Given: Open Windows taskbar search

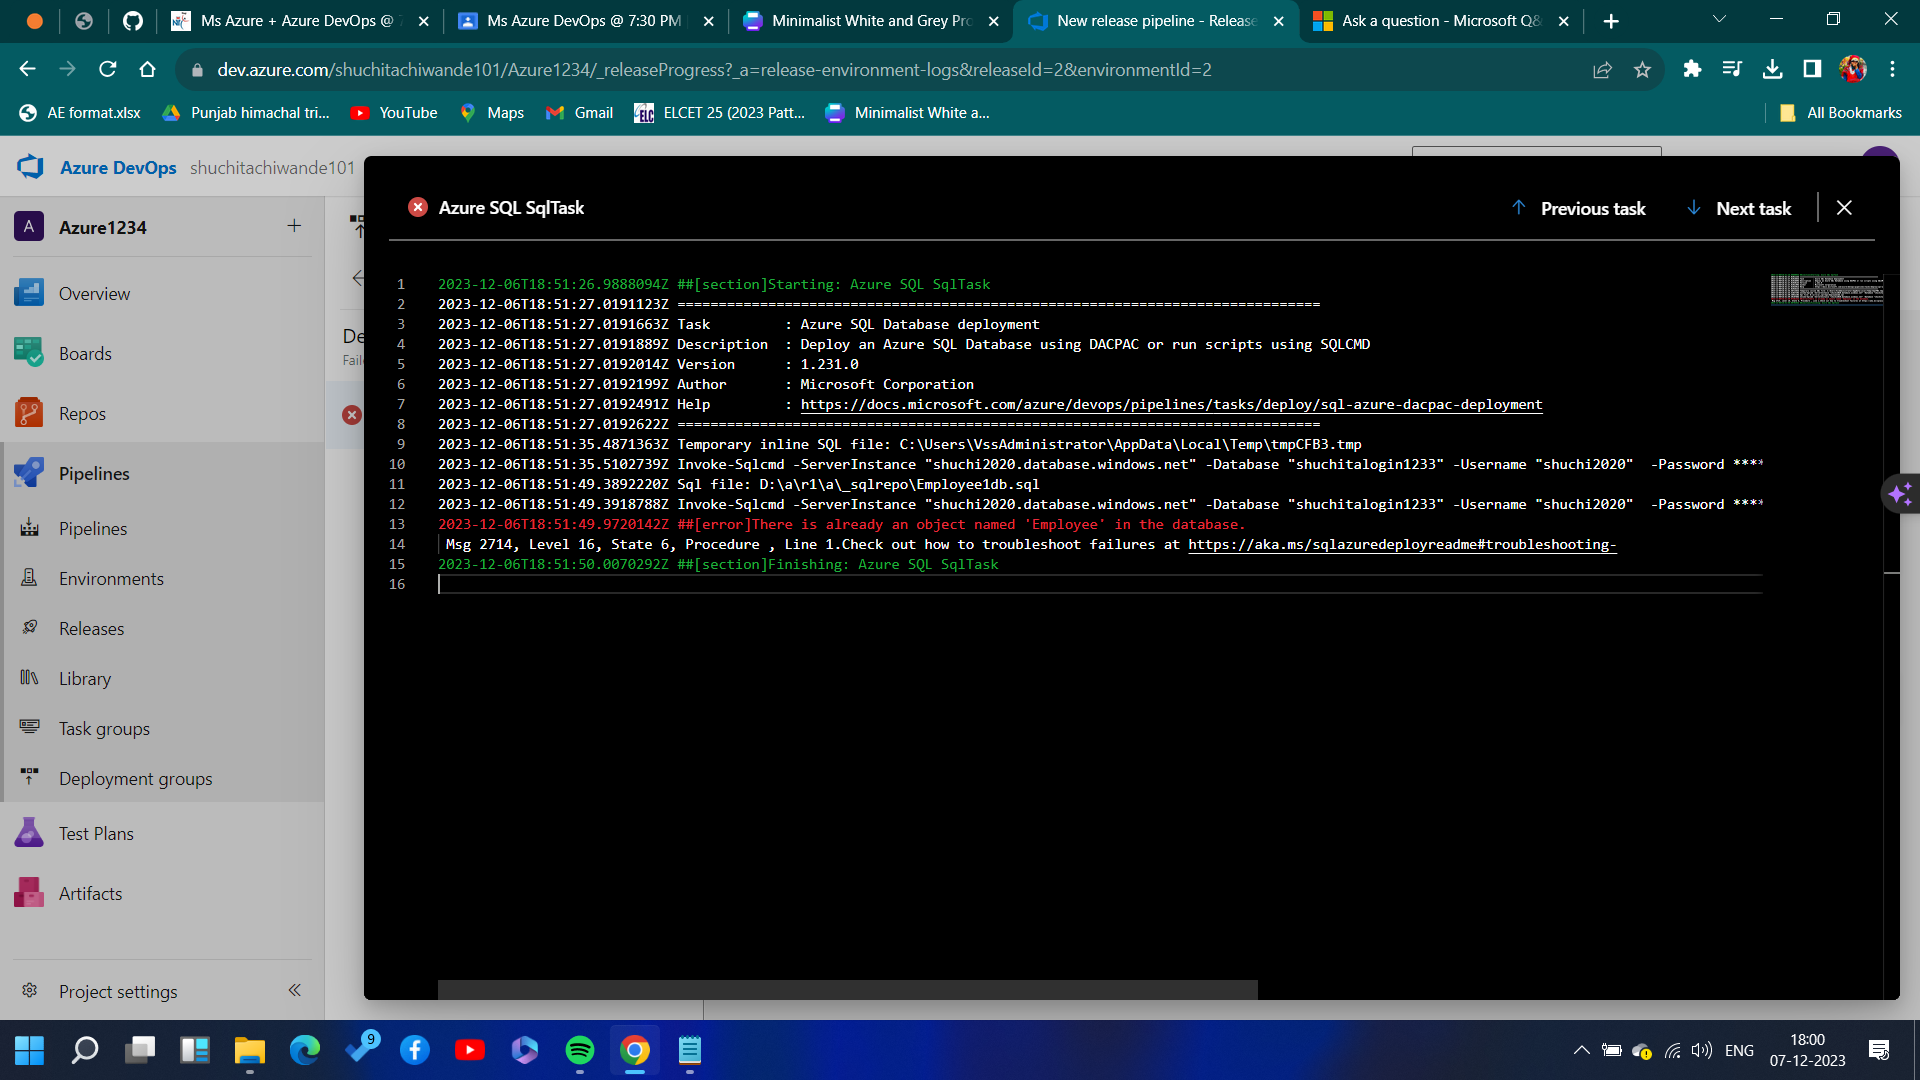Looking at the screenshot, I should (85, 1050).
